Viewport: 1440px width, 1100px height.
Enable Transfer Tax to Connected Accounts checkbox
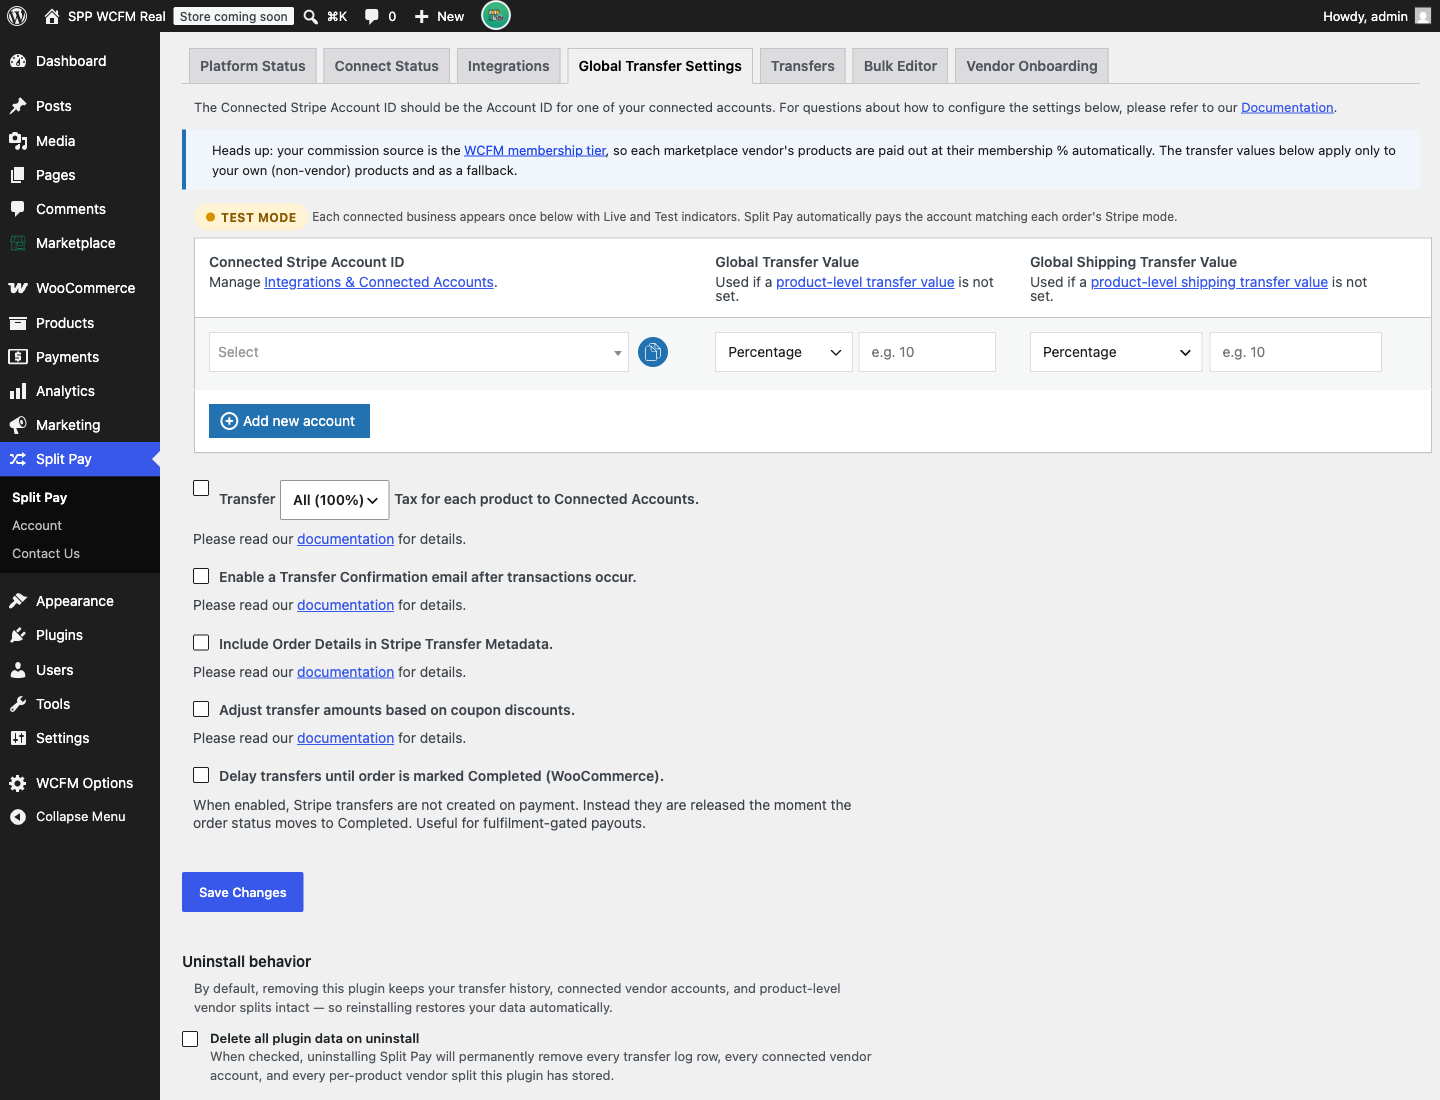pos(201,488)
